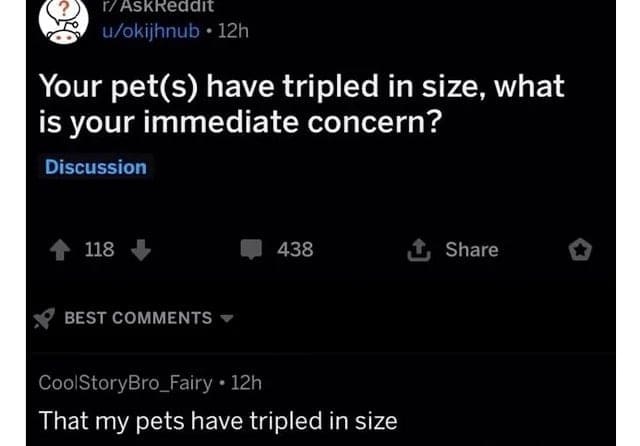The width and height of the screenshot is (640, 446).
Task: Downvote the post with the down arrow
Action: point(140,250)
